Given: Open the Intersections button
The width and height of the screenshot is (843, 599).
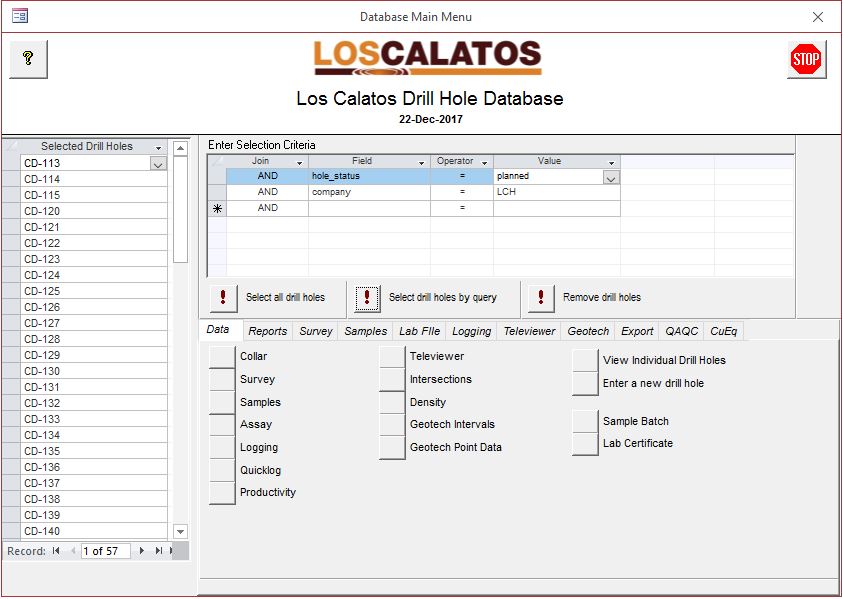Looking at the screenshot, I should pos(392,380).
